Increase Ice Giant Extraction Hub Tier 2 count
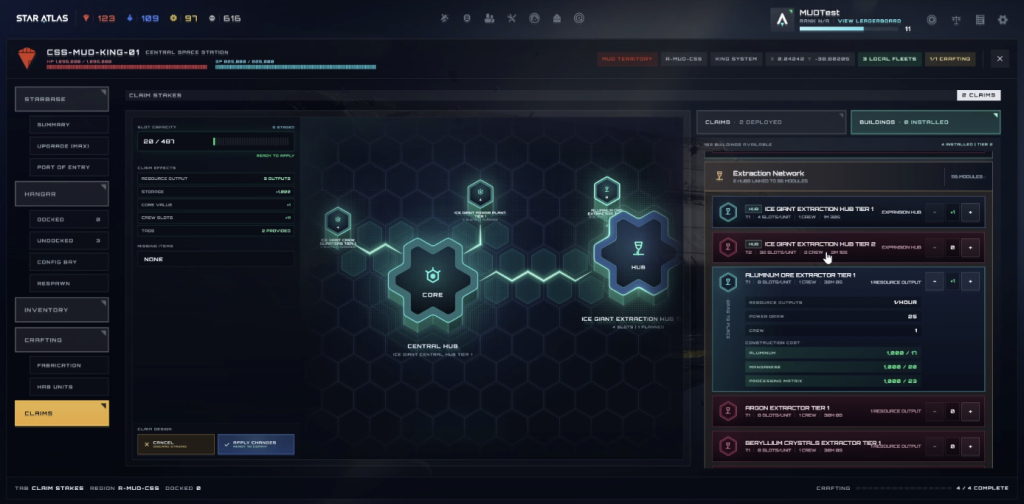The width and height of the screenshot is (1024, 504). [x=970, y=247]
